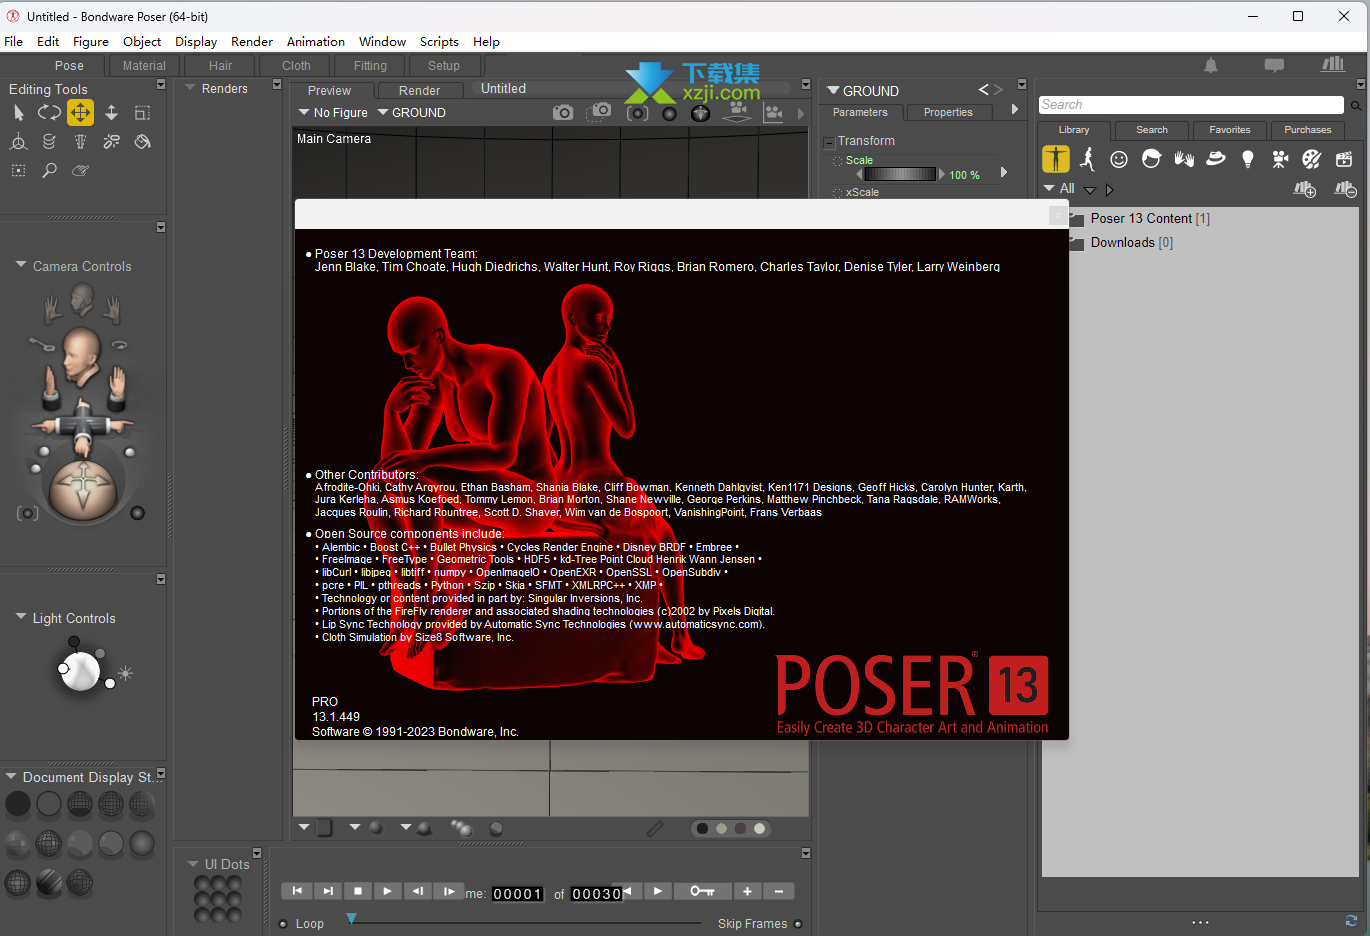Click the Remove Library books-minus icon
1370x936 pixels.
1346,188
